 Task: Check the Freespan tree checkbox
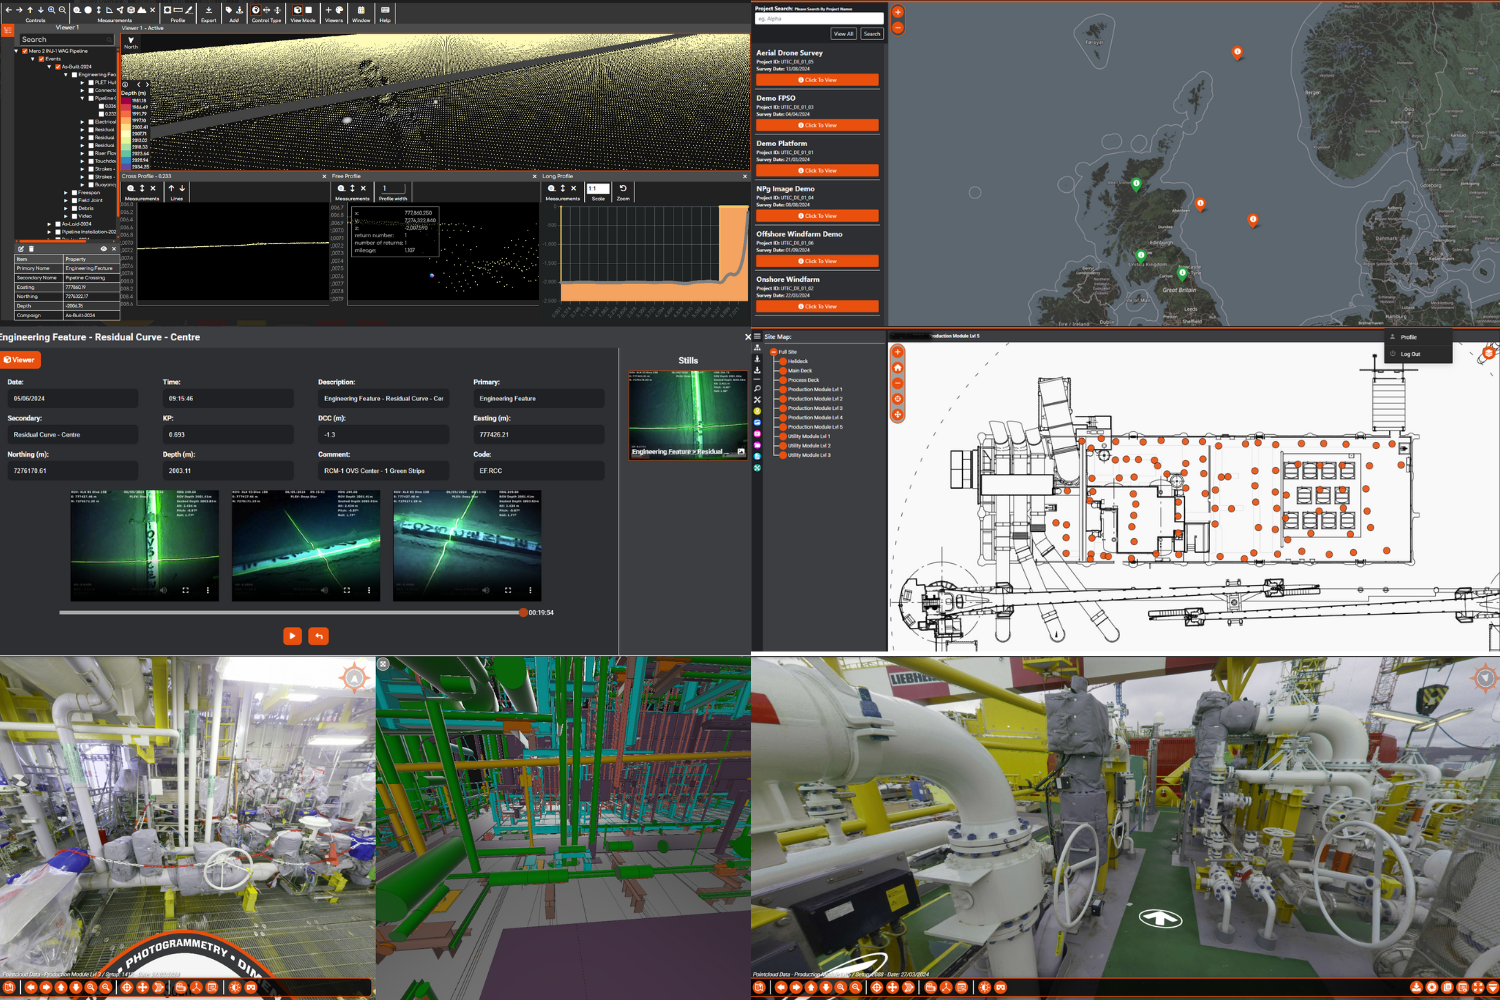74,192
